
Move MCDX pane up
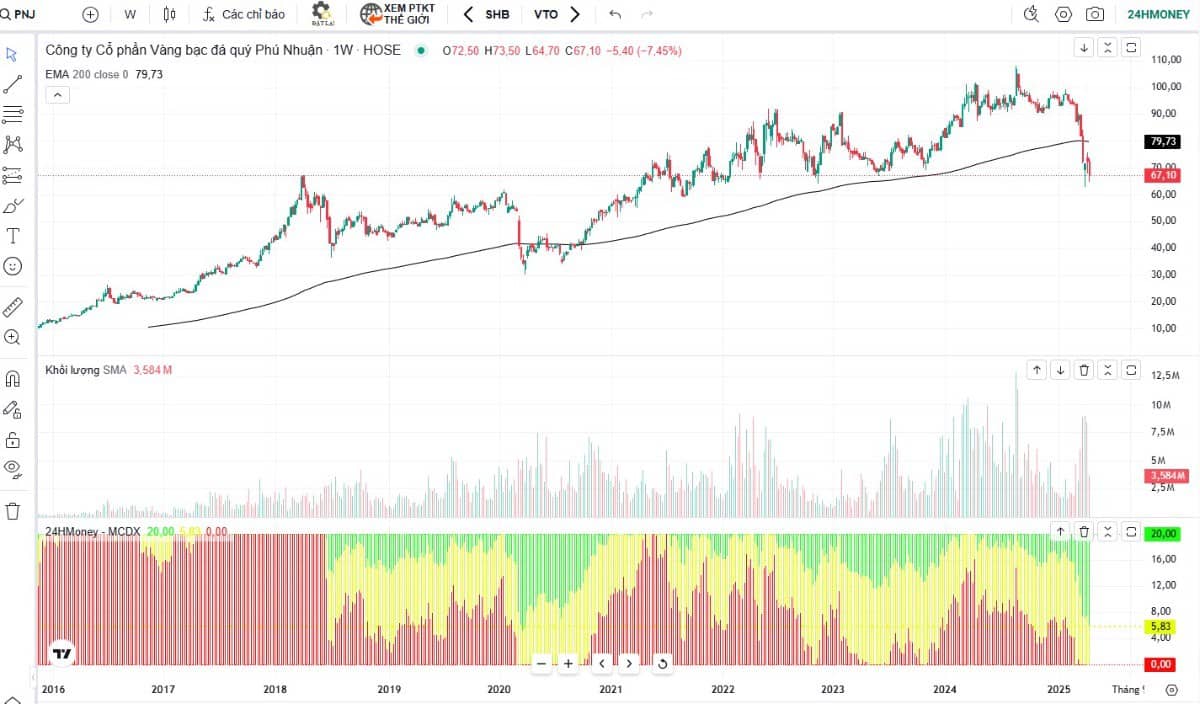(x=1061, y=532)
